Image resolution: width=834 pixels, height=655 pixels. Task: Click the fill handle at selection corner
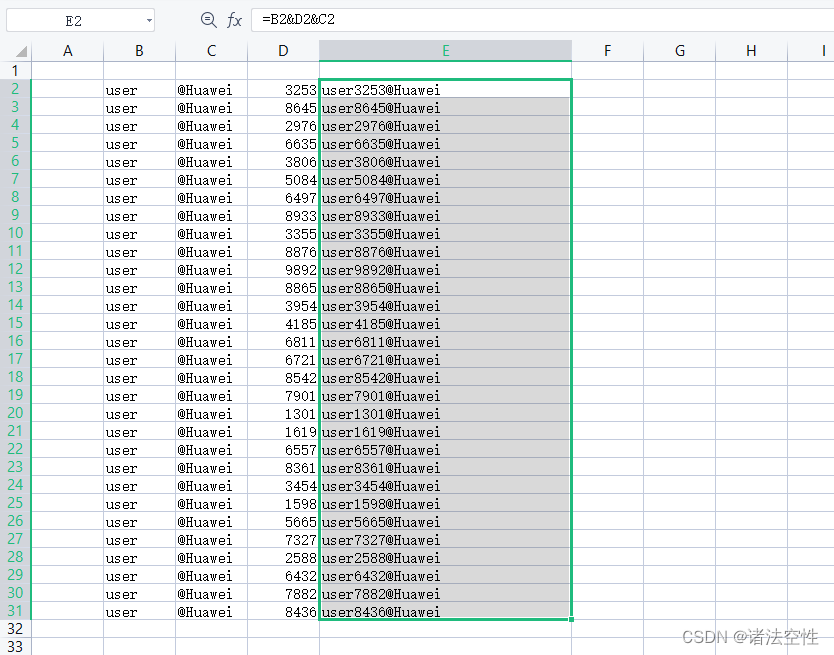[571, 619]
